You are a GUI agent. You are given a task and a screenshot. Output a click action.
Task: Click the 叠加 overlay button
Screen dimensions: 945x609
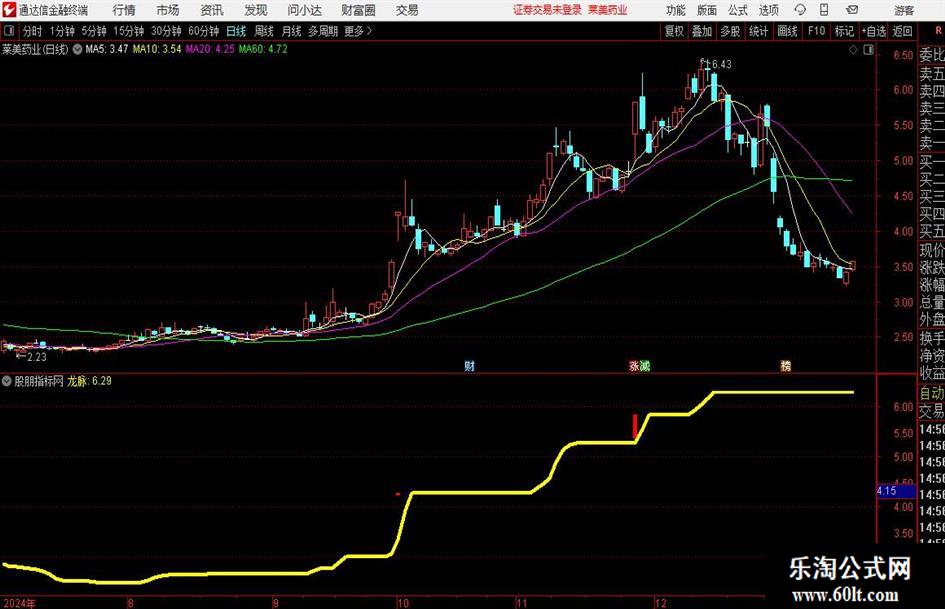702,31
